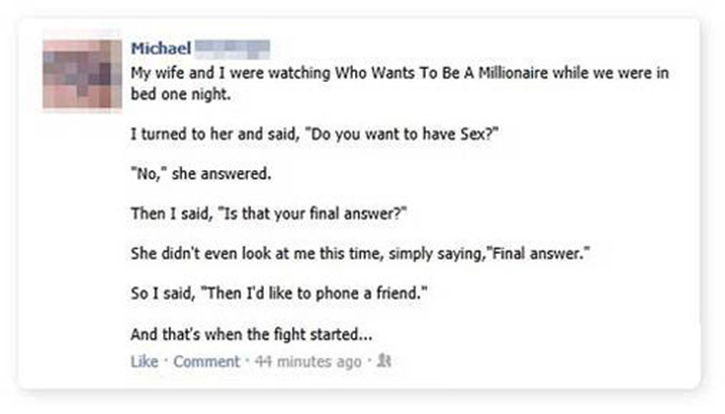This screenshot has height=414, width=725.
Task: Comment on the post
Action: [207, 361]
